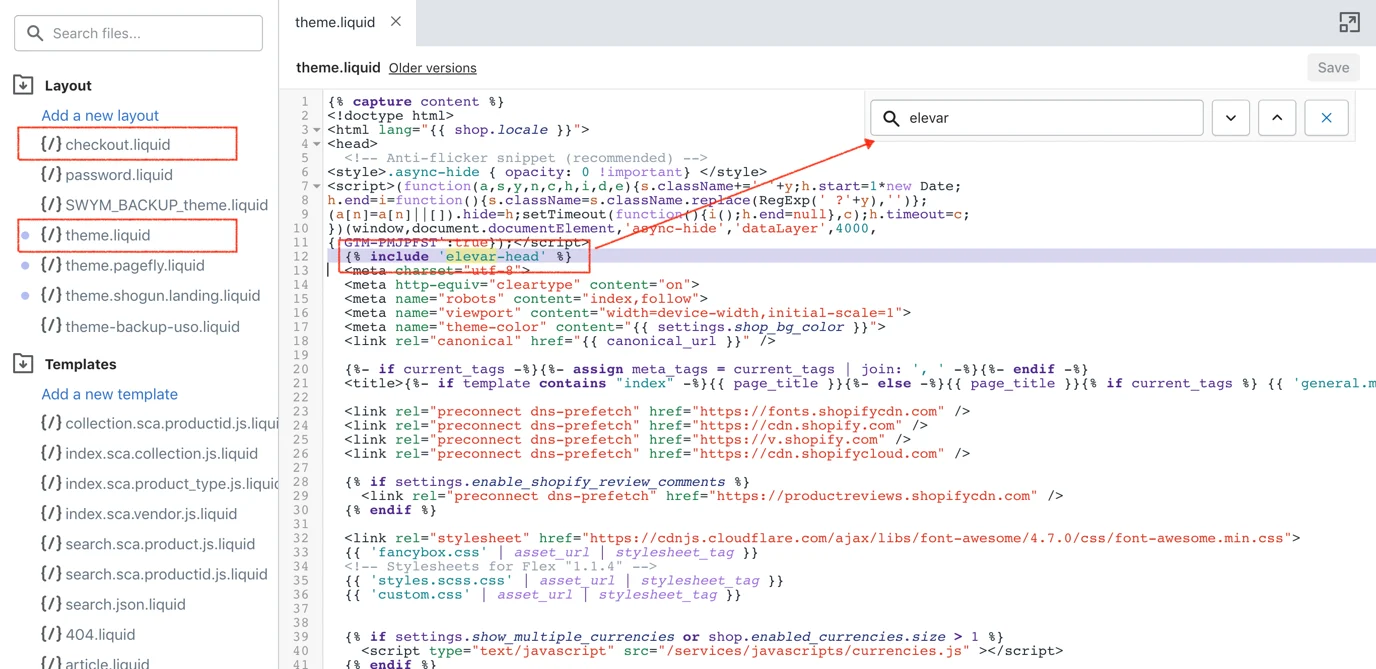
Task: Click the file icon beside index.sca.vendor.js.liquid
Action: [x=51, y=513]
